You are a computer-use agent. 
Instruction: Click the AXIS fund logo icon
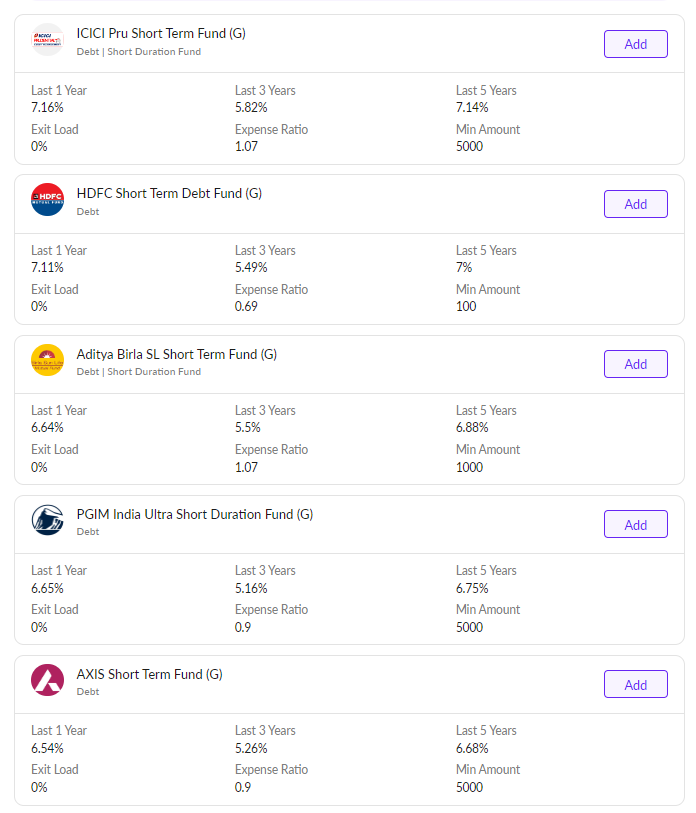pyautogui.click(x=47, y=680)
